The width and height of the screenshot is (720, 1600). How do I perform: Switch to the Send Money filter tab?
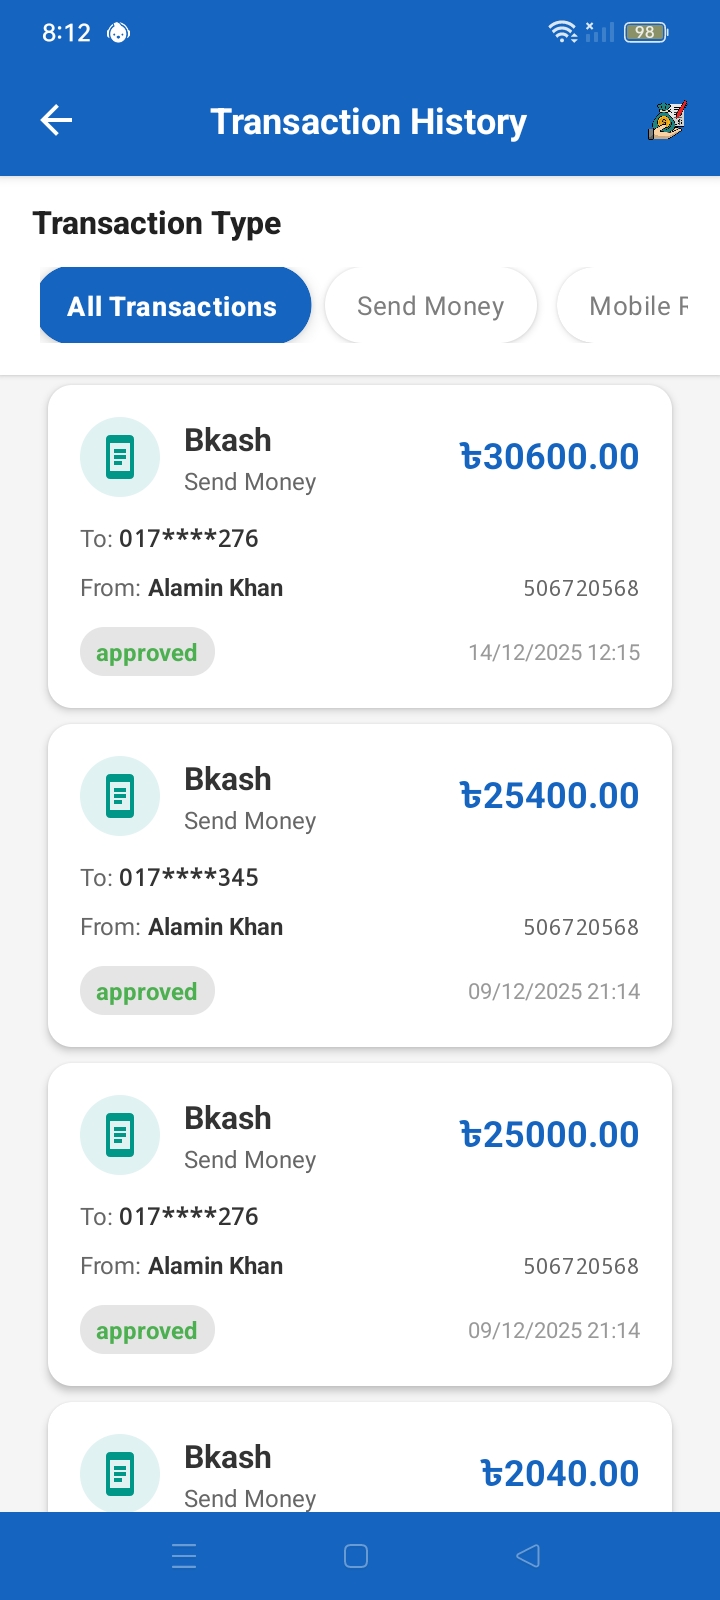click(430, 306)
